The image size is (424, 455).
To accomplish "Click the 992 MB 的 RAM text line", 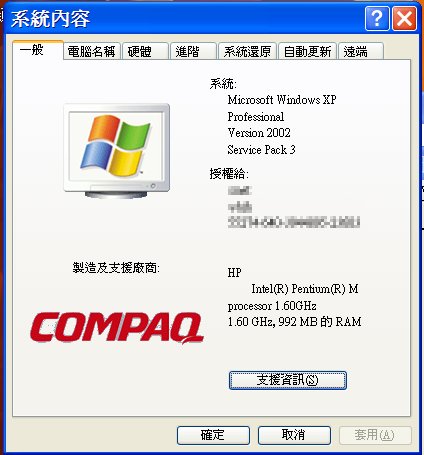I will click(x=294, y=322).
